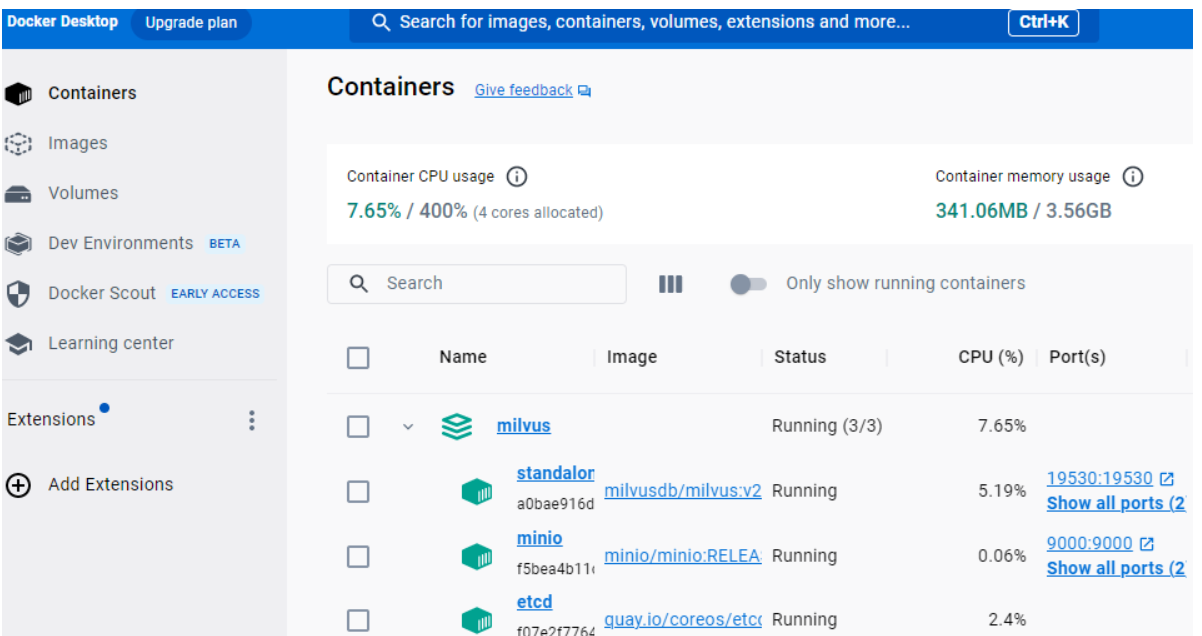Show all ports for minio container
1202x636 pixels.
1115,568
